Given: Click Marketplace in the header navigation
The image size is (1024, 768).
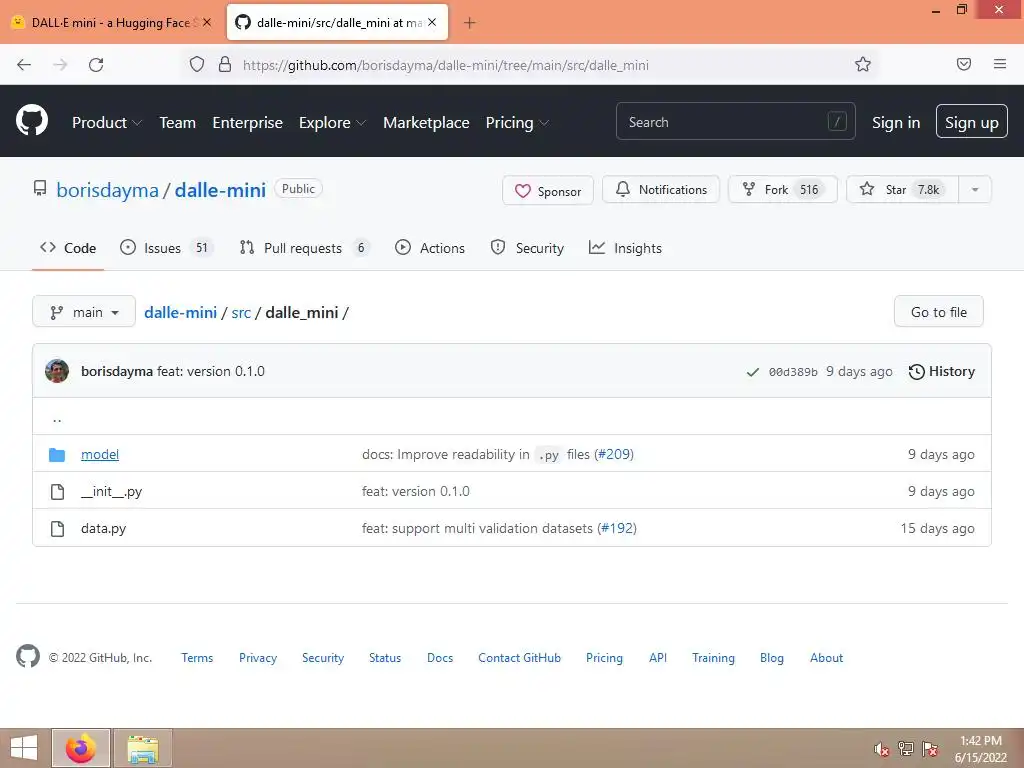Looking at the screenshot, I should point(426,123).
